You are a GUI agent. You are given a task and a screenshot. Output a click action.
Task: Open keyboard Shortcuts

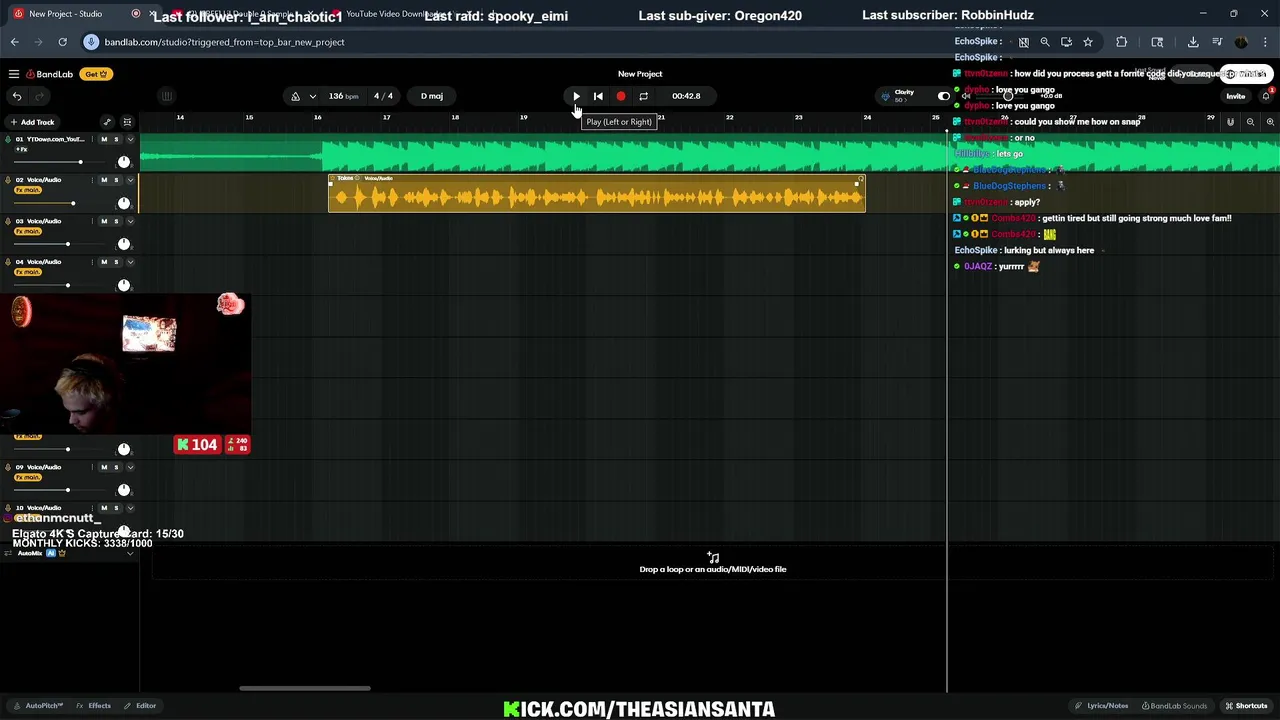click(1246, 706)
